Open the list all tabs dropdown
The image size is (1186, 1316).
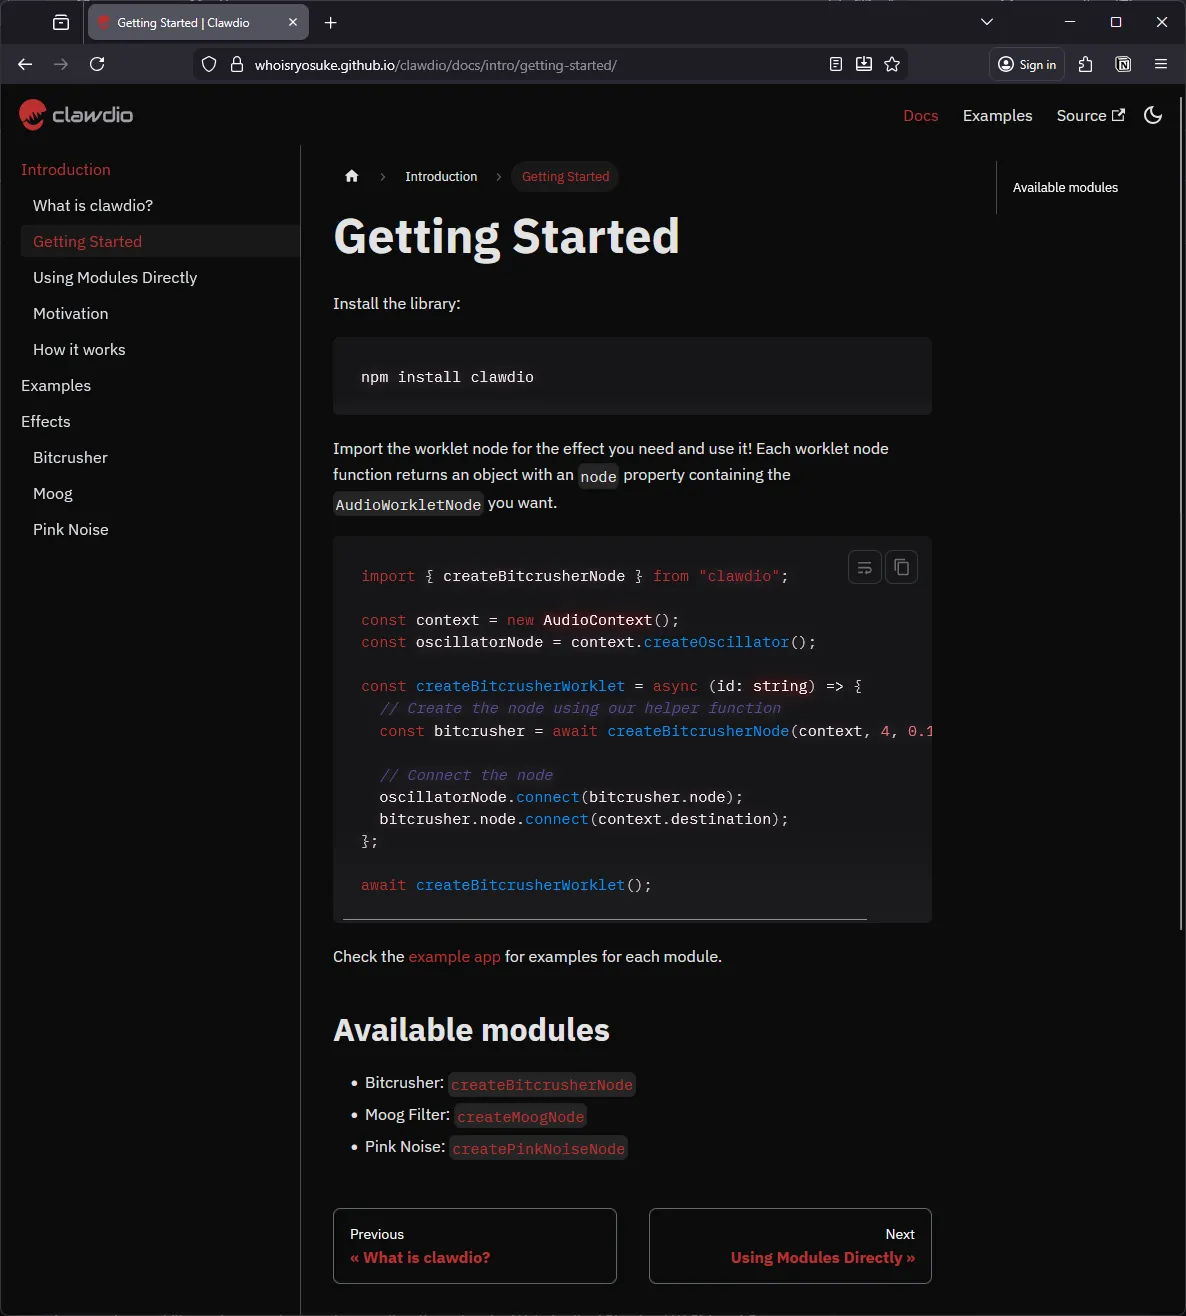pos(986,22)
